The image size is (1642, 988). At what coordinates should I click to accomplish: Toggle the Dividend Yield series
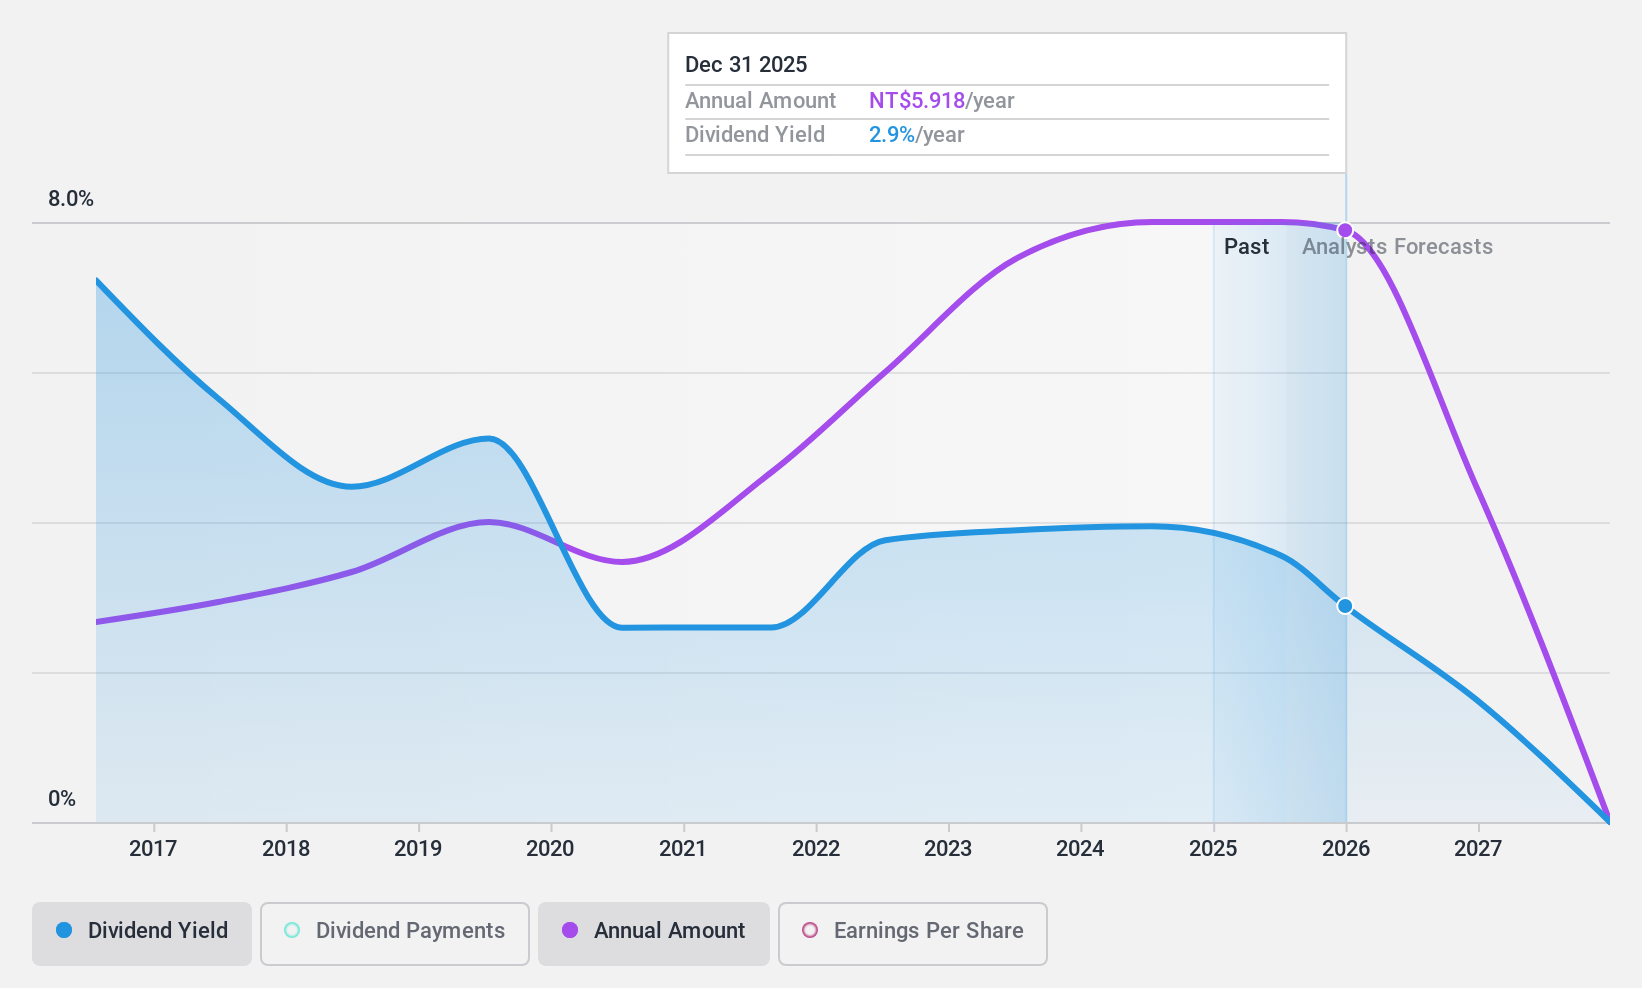coord(142,933)
